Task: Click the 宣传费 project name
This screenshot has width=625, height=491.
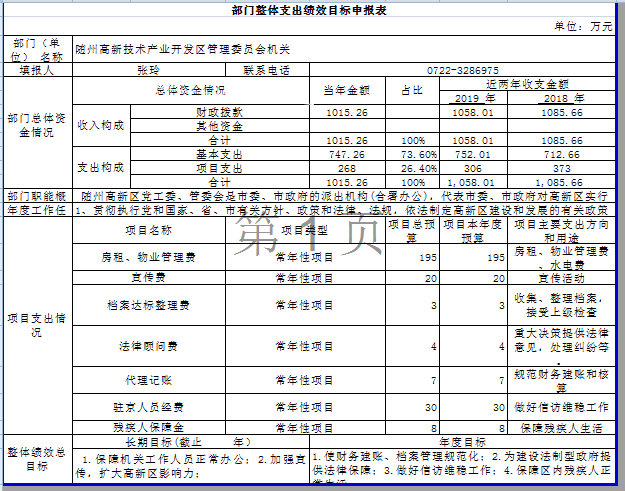Action: coord(149,277)
